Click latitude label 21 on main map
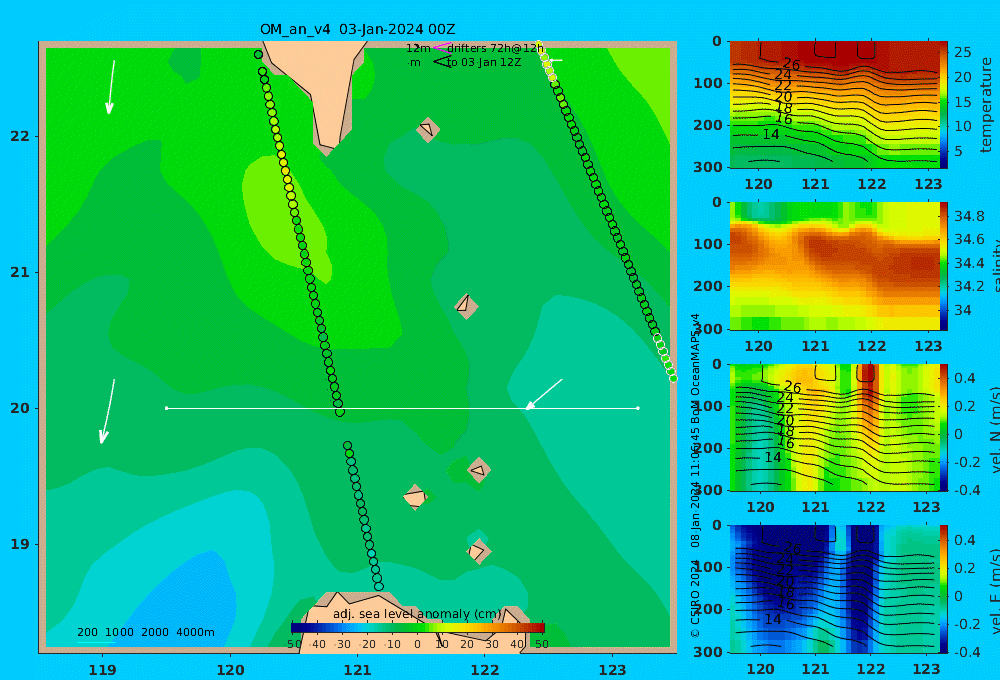Viewport: 1000px width, 680px height. pyautogui.click(x=20, y=272)
